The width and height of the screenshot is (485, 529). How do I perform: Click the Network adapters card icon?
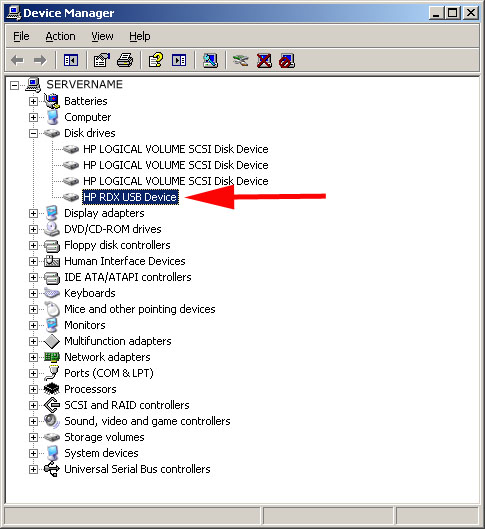(52, 357)
